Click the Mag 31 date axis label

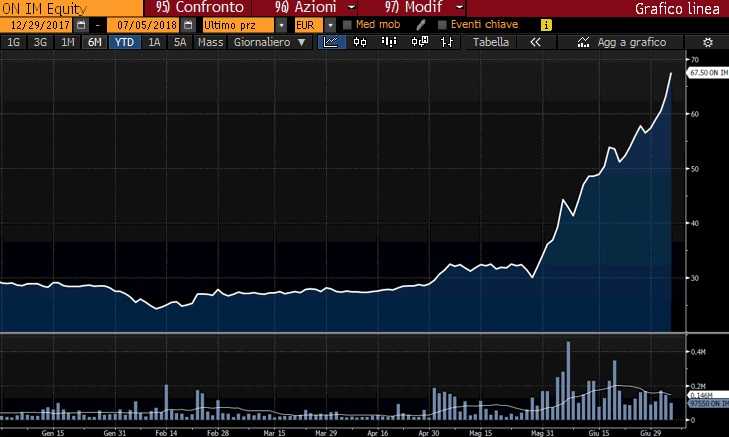point(542,433)
